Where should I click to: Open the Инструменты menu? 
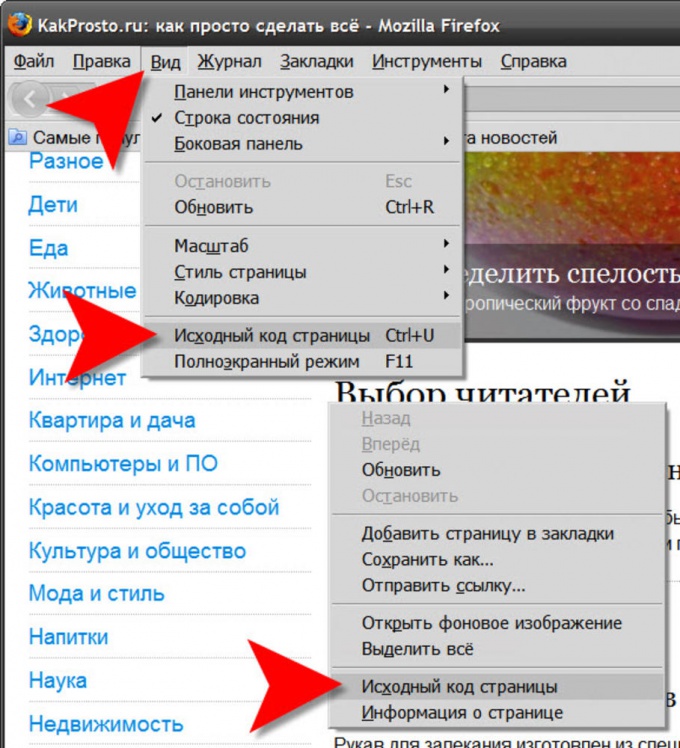(x=427, y=62)
